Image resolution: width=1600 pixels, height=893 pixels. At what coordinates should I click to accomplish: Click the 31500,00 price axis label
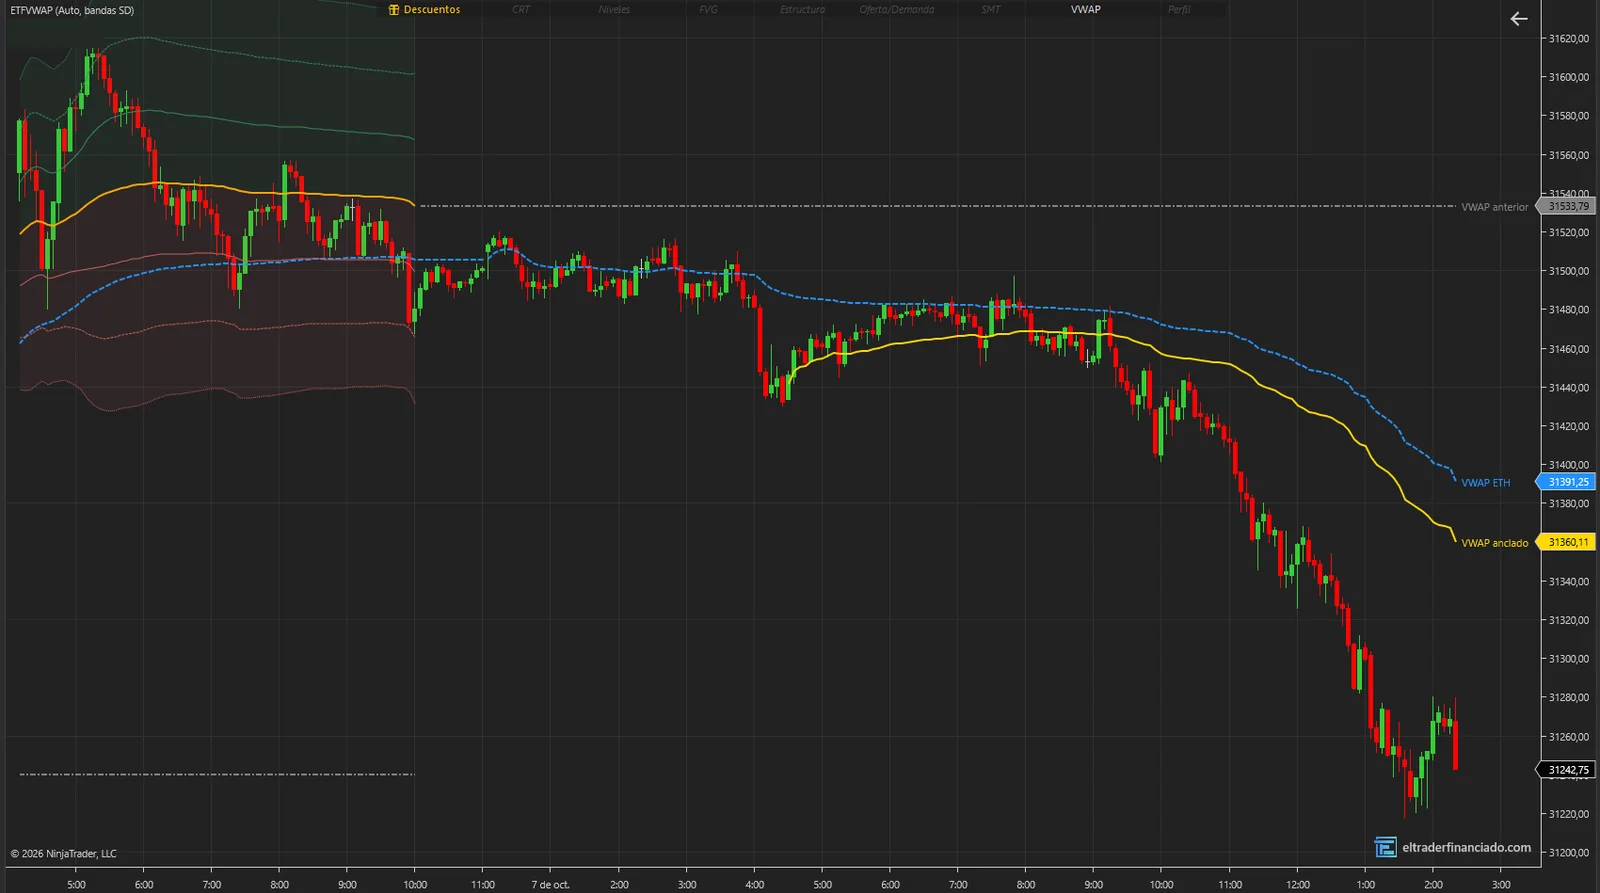1568,271
